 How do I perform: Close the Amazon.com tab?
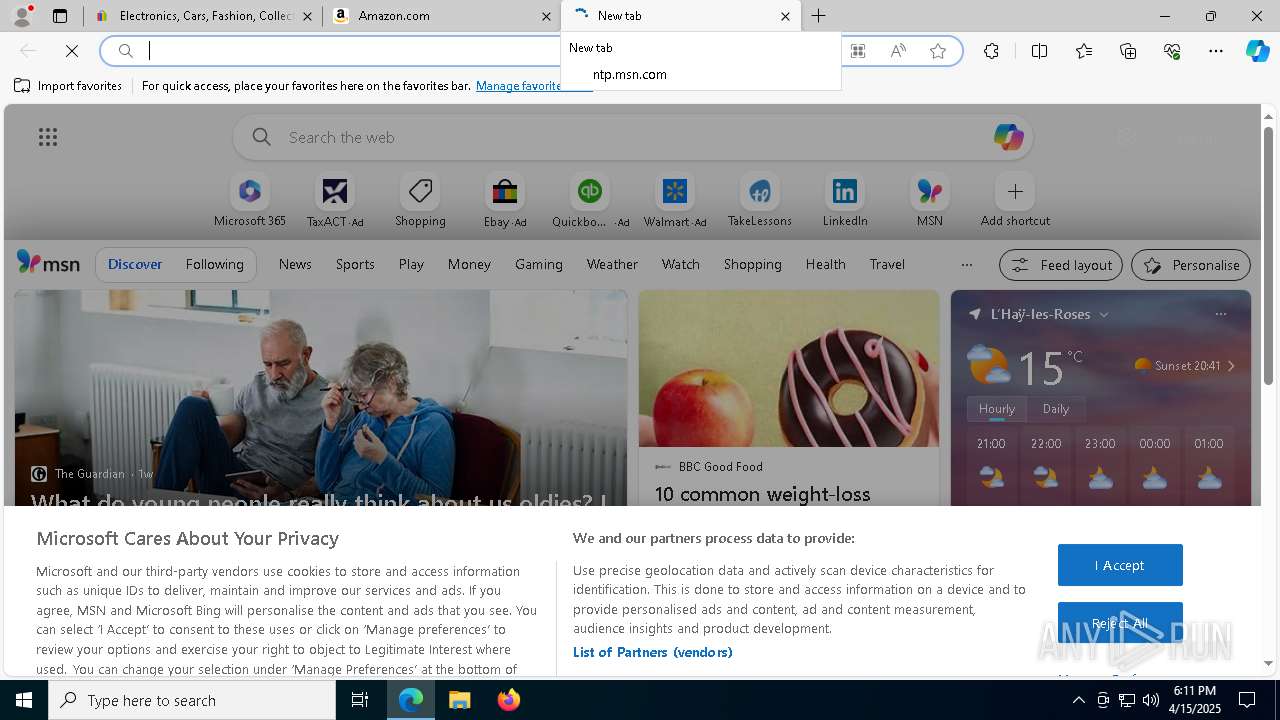point(546,16)
